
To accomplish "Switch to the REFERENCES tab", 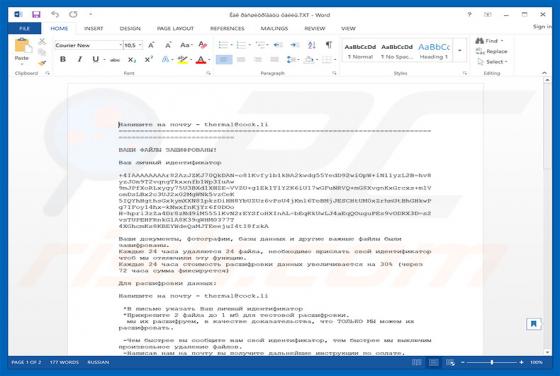I will (x=227, y=29).
